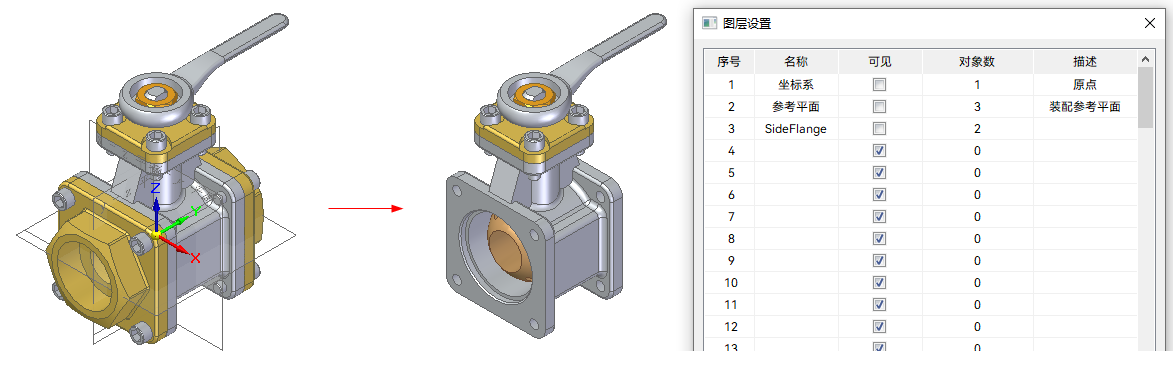
Task: Click the 描述 column header
Action: pyautogui.click(x=1085, y=62)
